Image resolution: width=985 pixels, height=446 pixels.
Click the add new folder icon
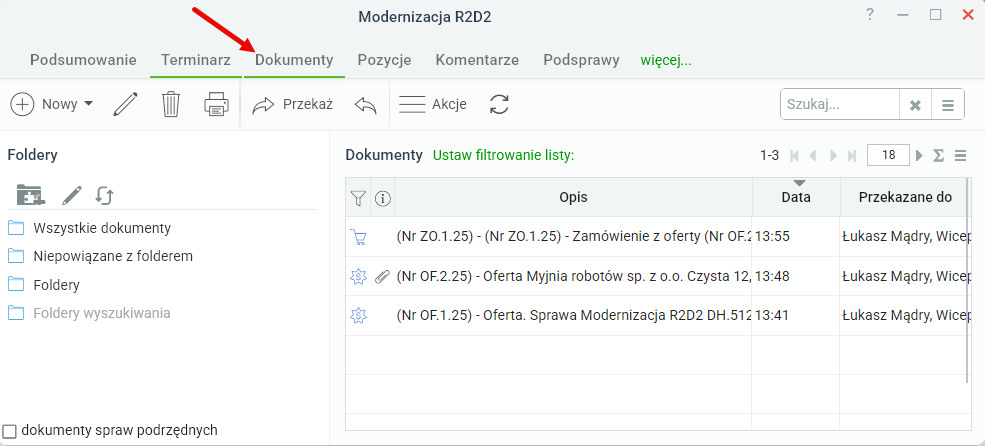[30, 195]
